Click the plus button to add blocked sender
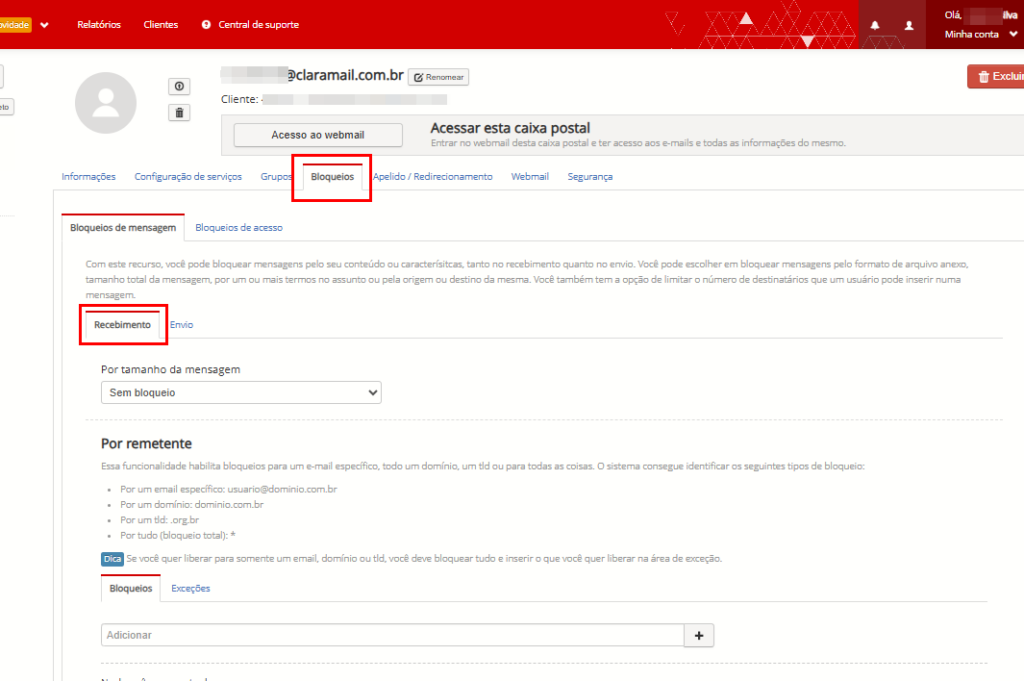 click(x=698, y=635)
